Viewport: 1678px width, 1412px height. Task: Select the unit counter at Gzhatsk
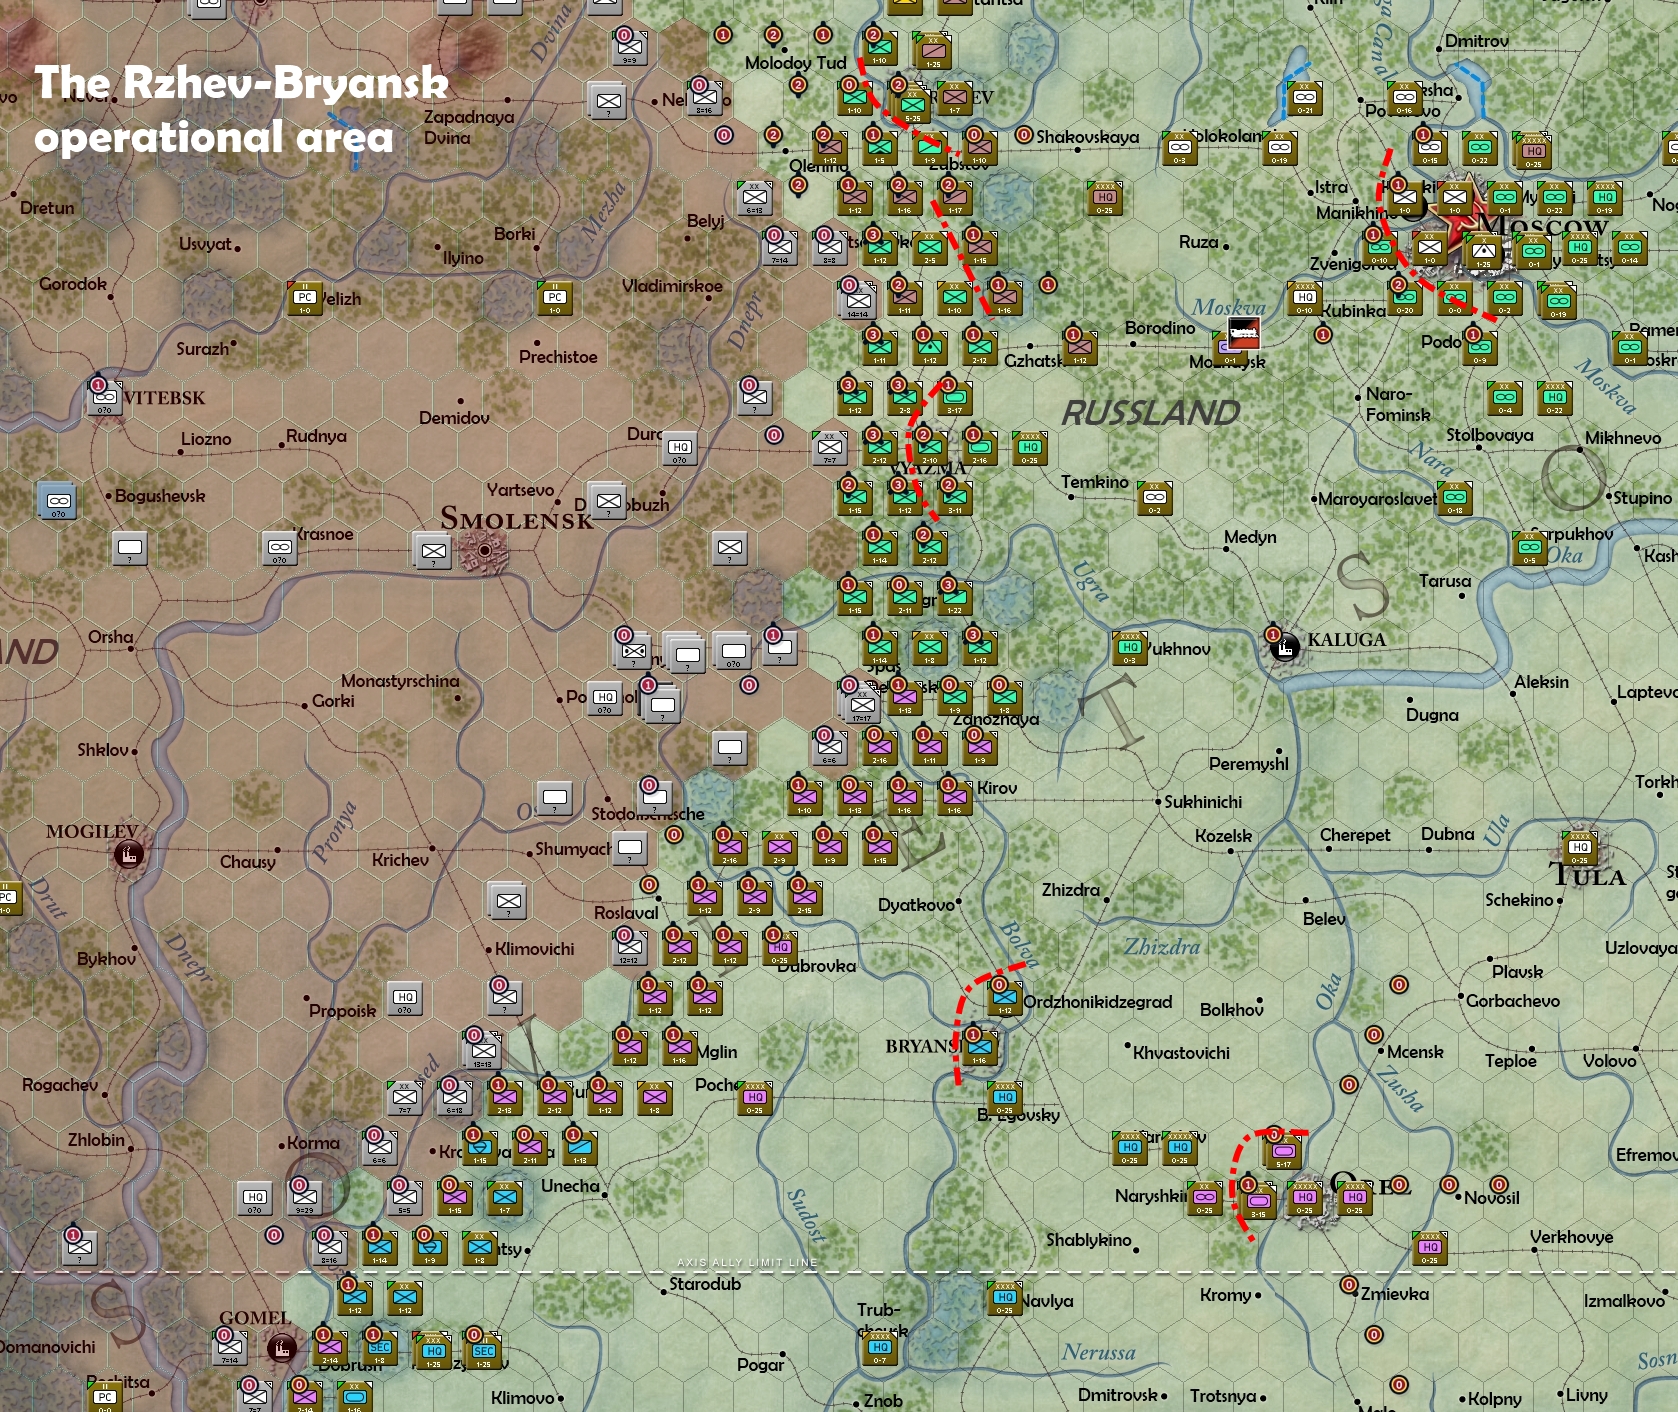[x=1080, y=348]
